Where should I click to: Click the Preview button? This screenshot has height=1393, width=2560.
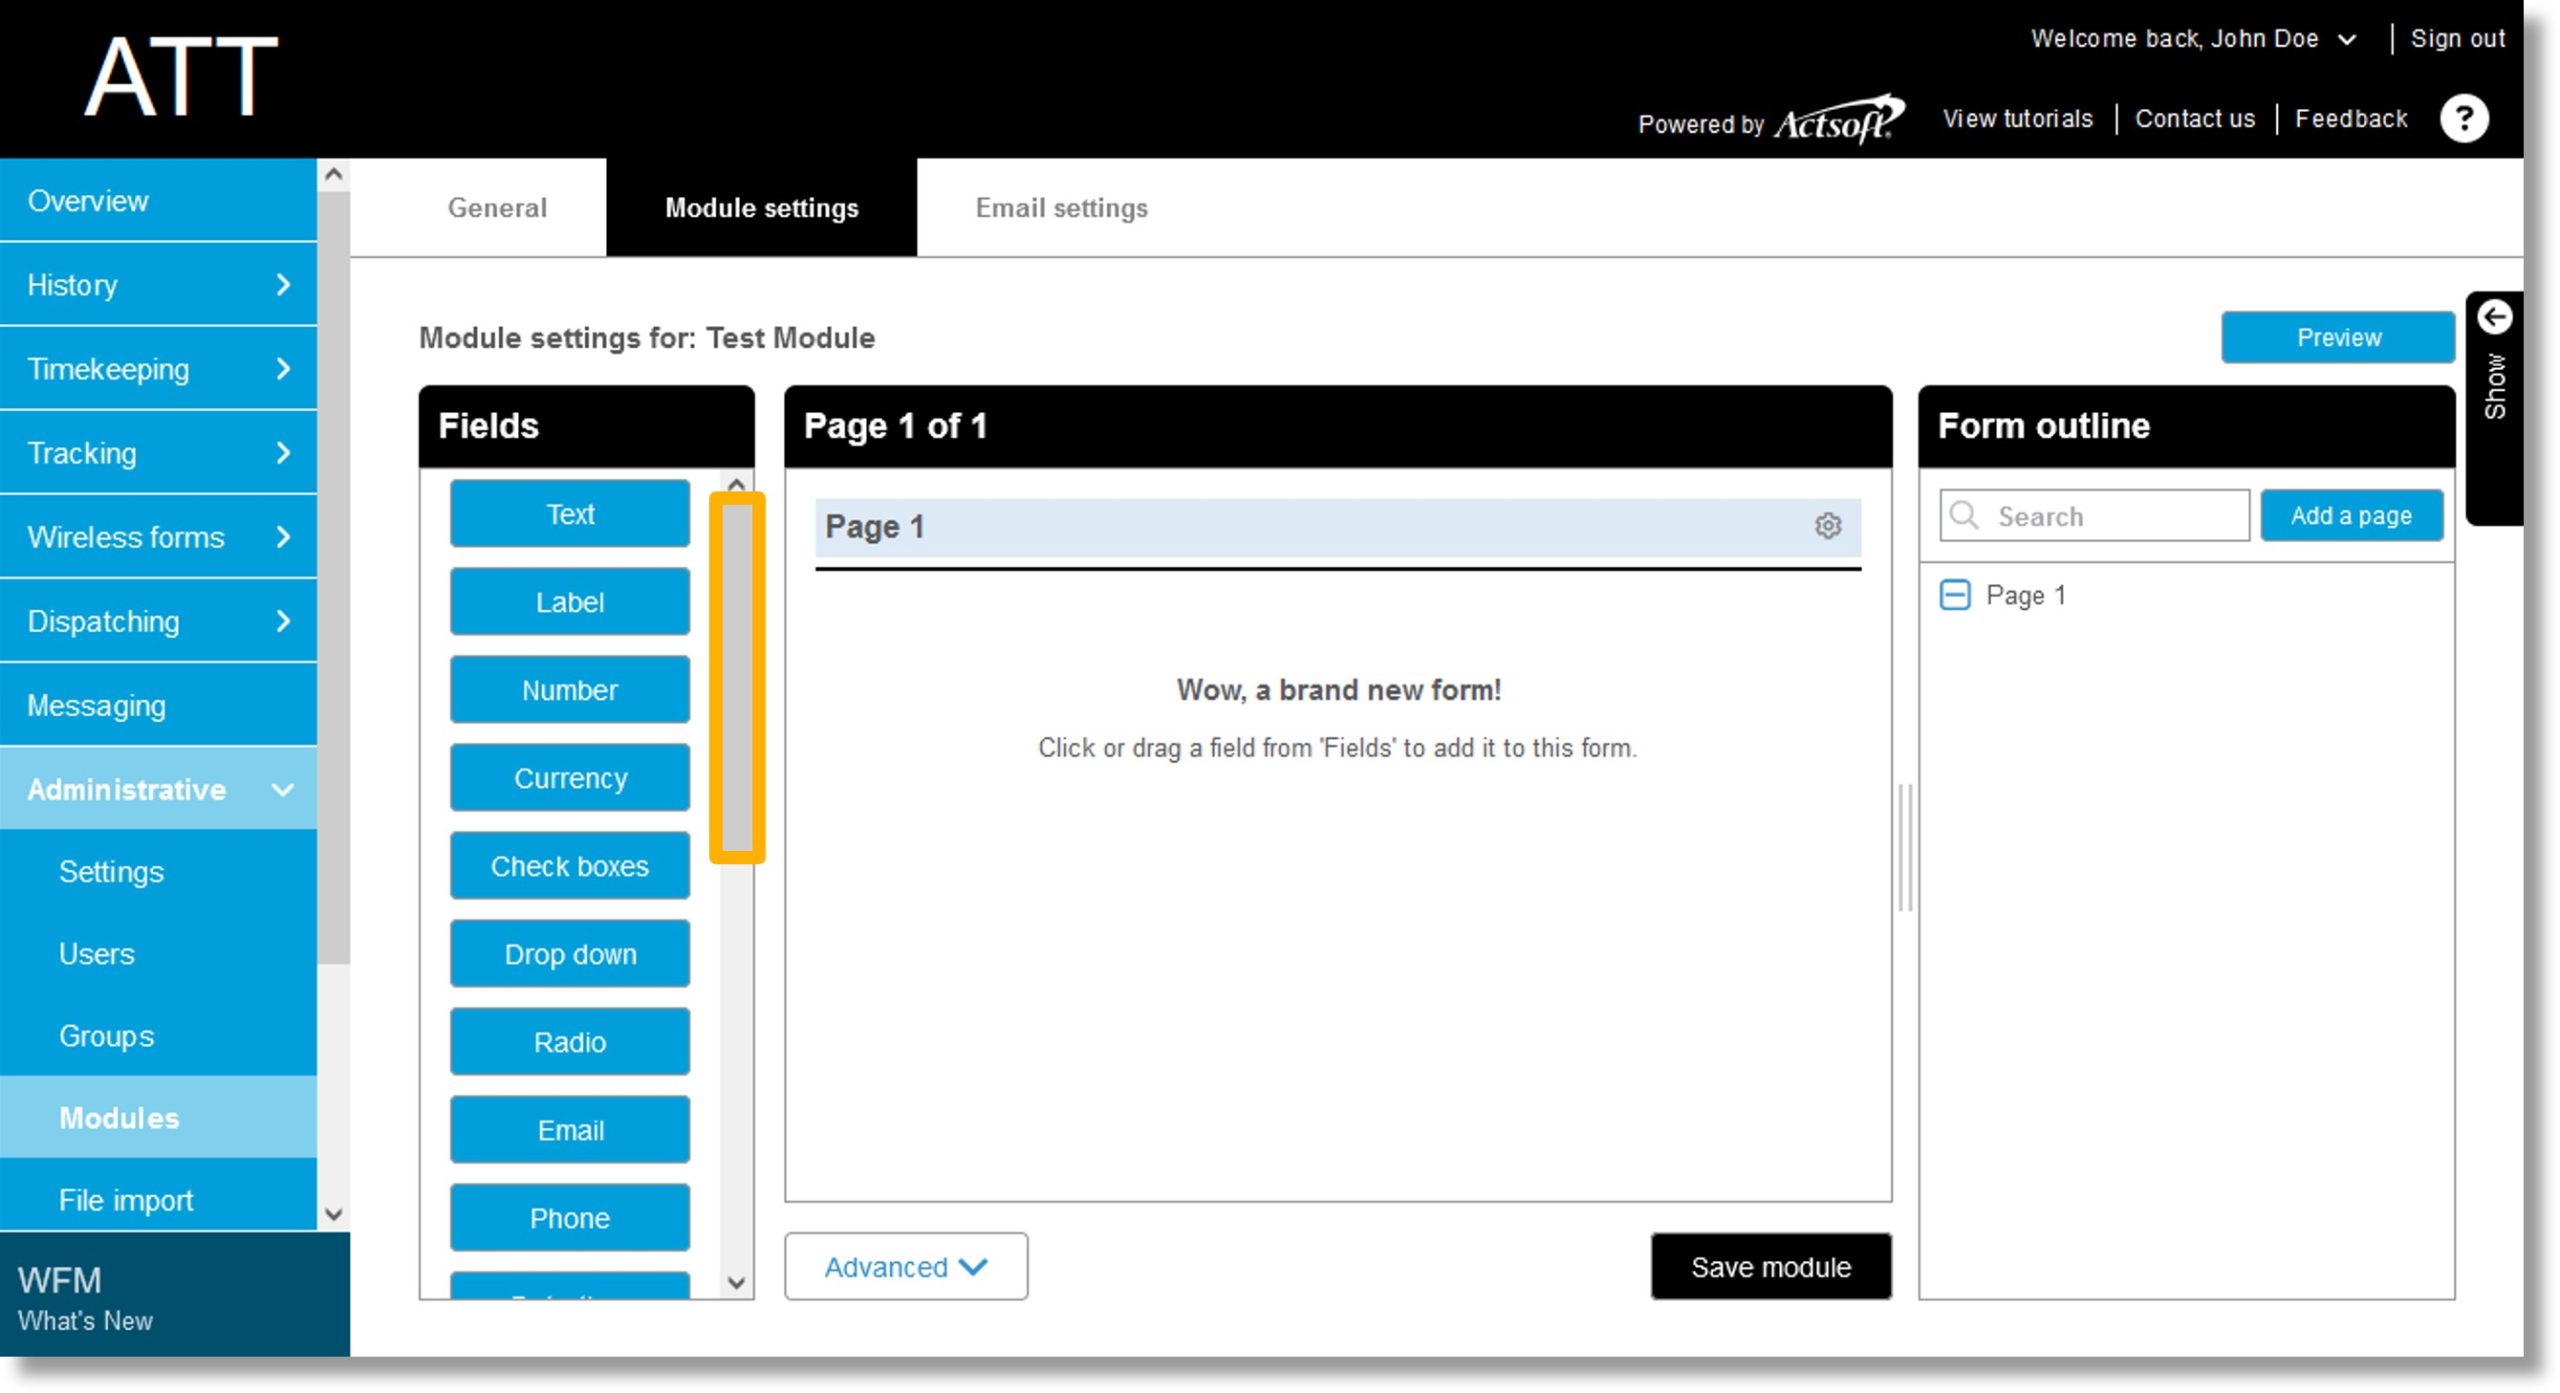click(2338, 338)
